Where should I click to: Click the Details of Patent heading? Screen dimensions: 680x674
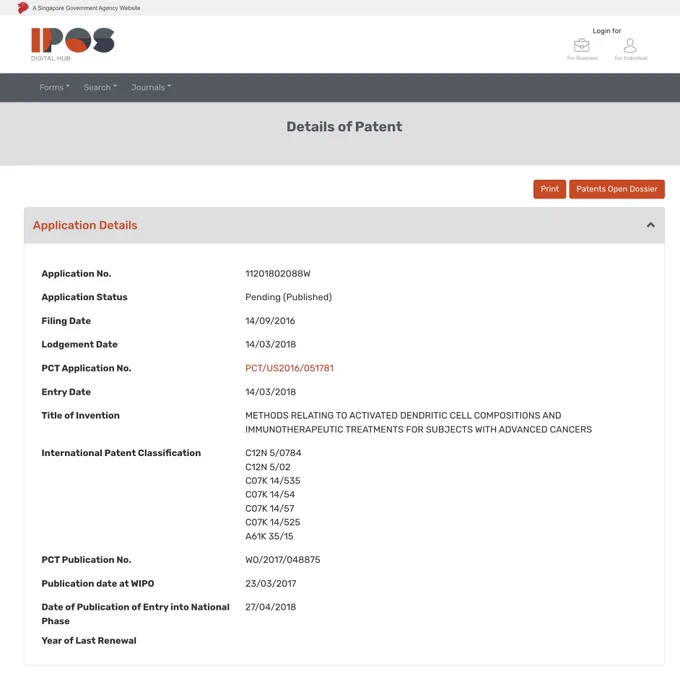point(344,127)
